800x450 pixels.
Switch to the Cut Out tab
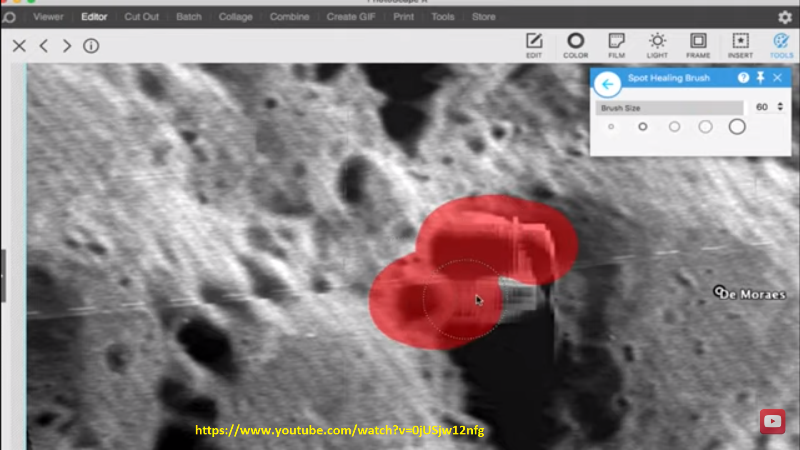coord(141,17)
